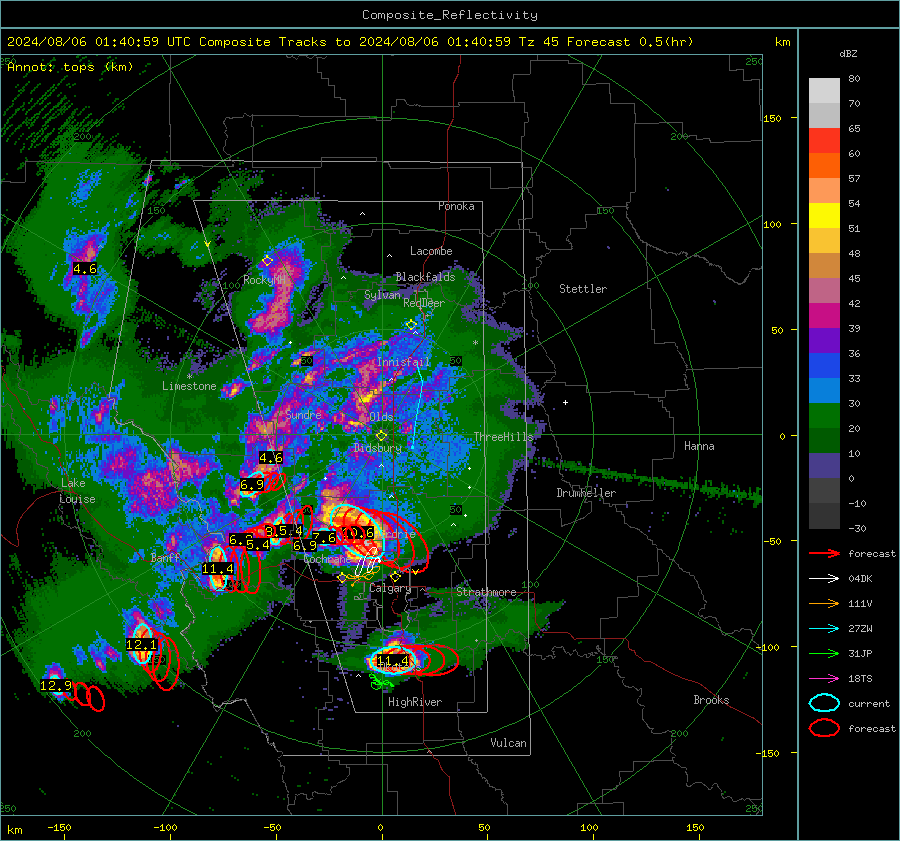Select the 7.6 storm top marker
900x841 pixels.
point(324,538)
